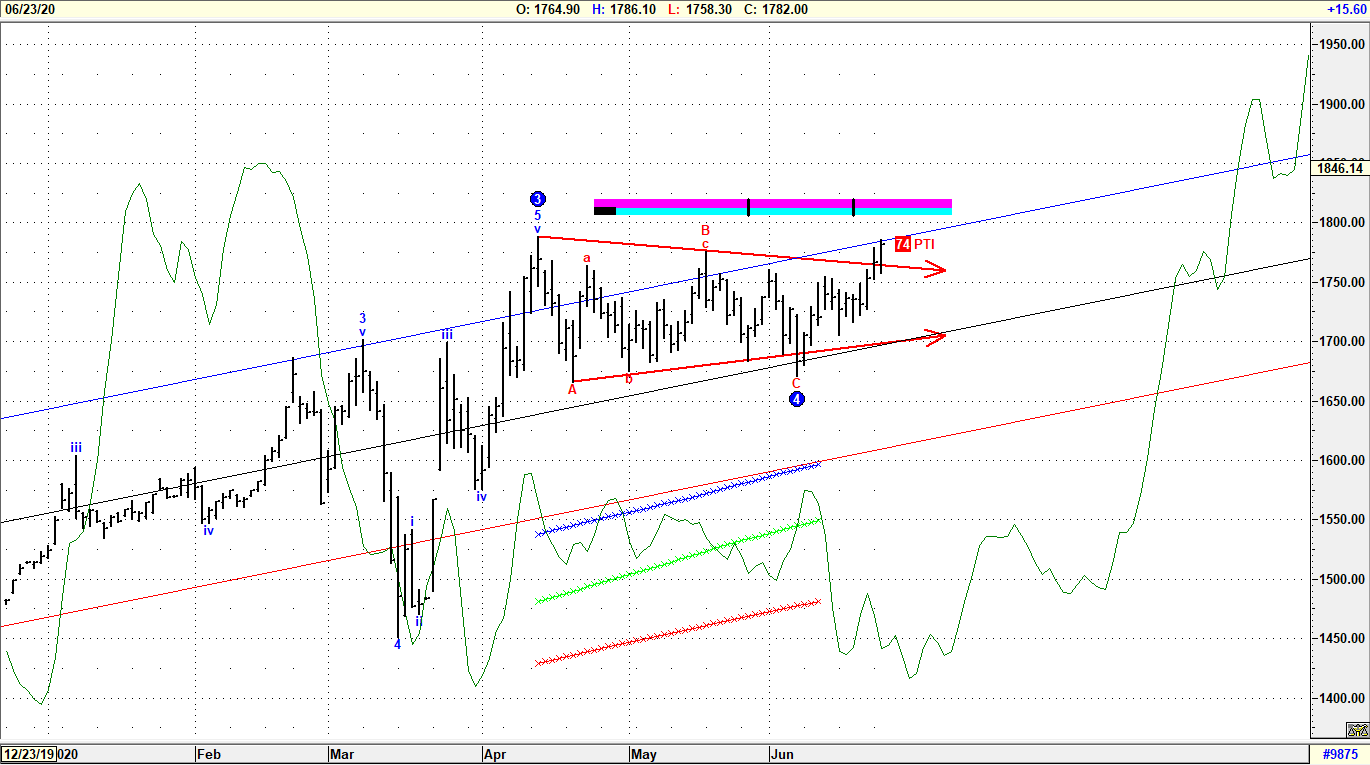Image resolution: width=1370 pixels, height=765 pixels.
Task: Click the blue circled wave 3 marker
Action: click(538, 198)
